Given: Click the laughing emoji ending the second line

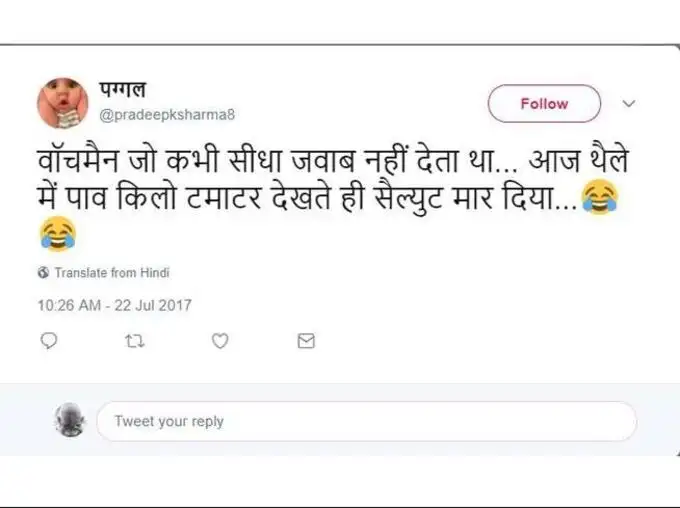Looking at the screenshot, I should pos(598,199).
